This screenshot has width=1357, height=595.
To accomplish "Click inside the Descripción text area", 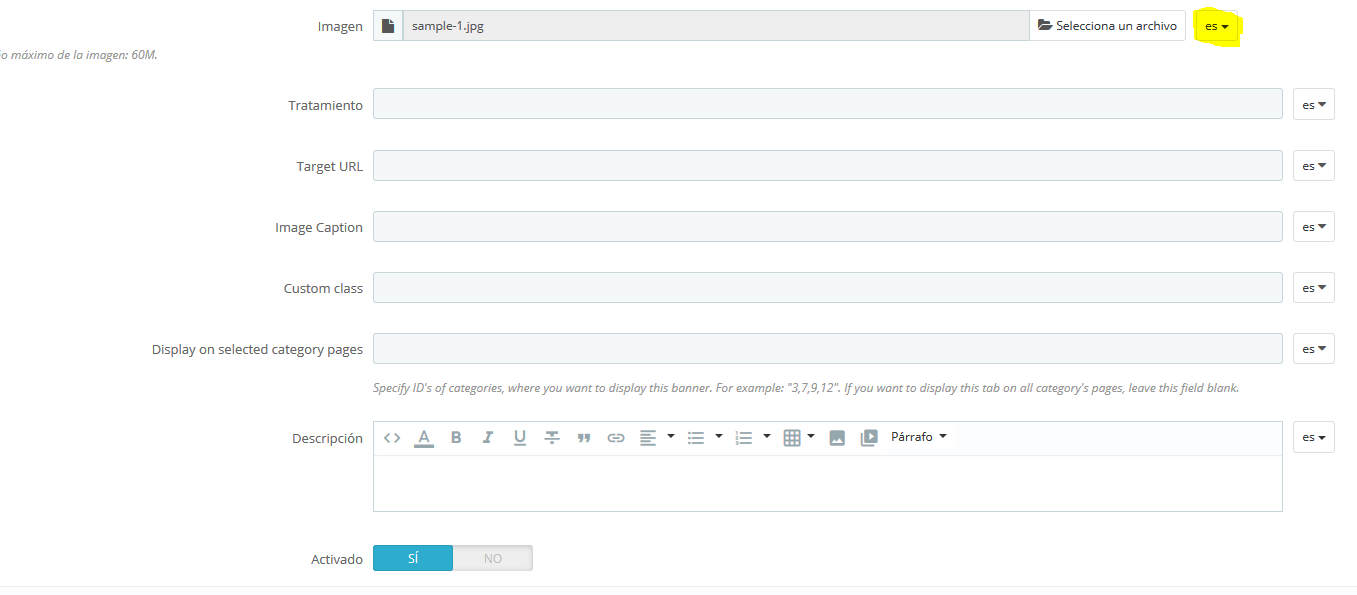I will (828, 483).
